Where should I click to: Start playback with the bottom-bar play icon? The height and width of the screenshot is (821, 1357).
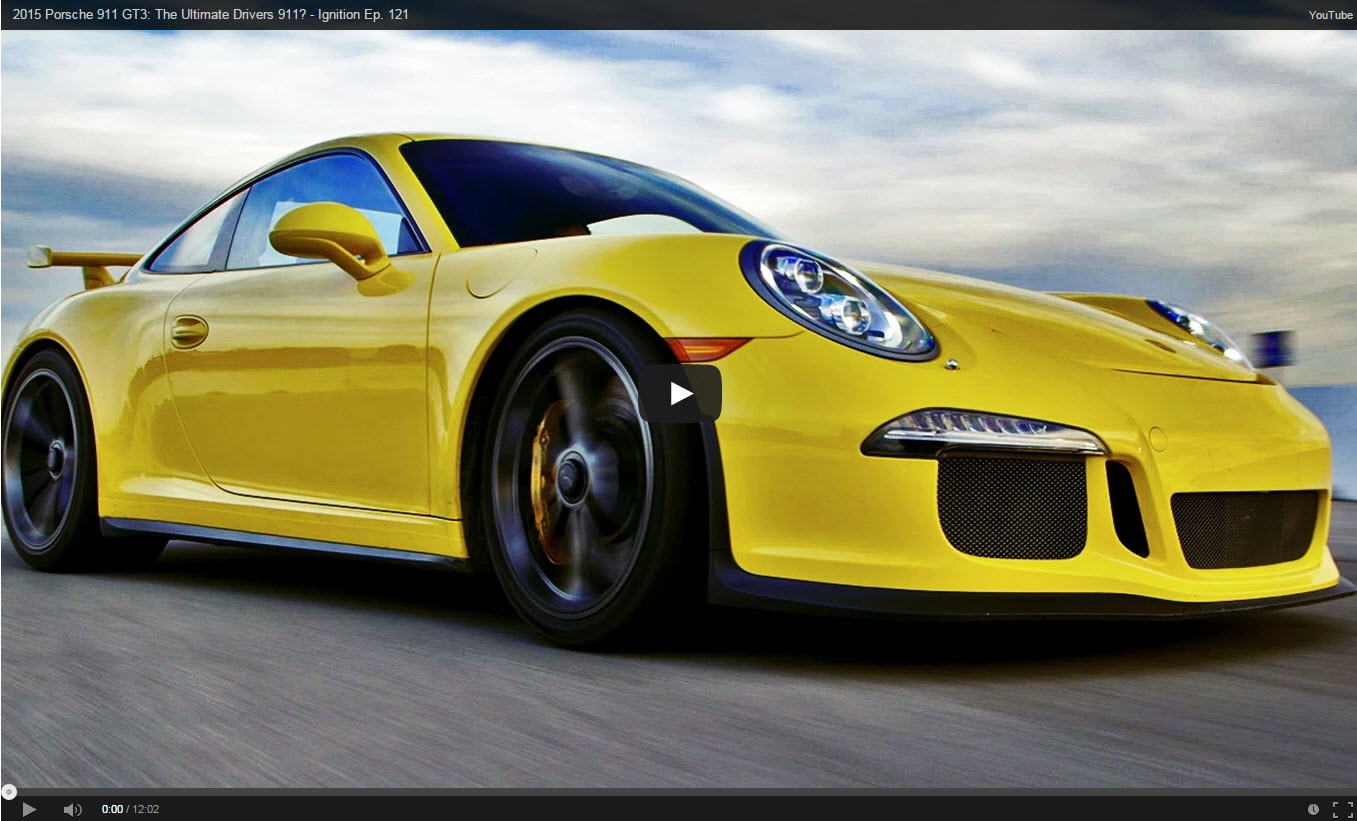pyautogui.click(x=29, y=809)
